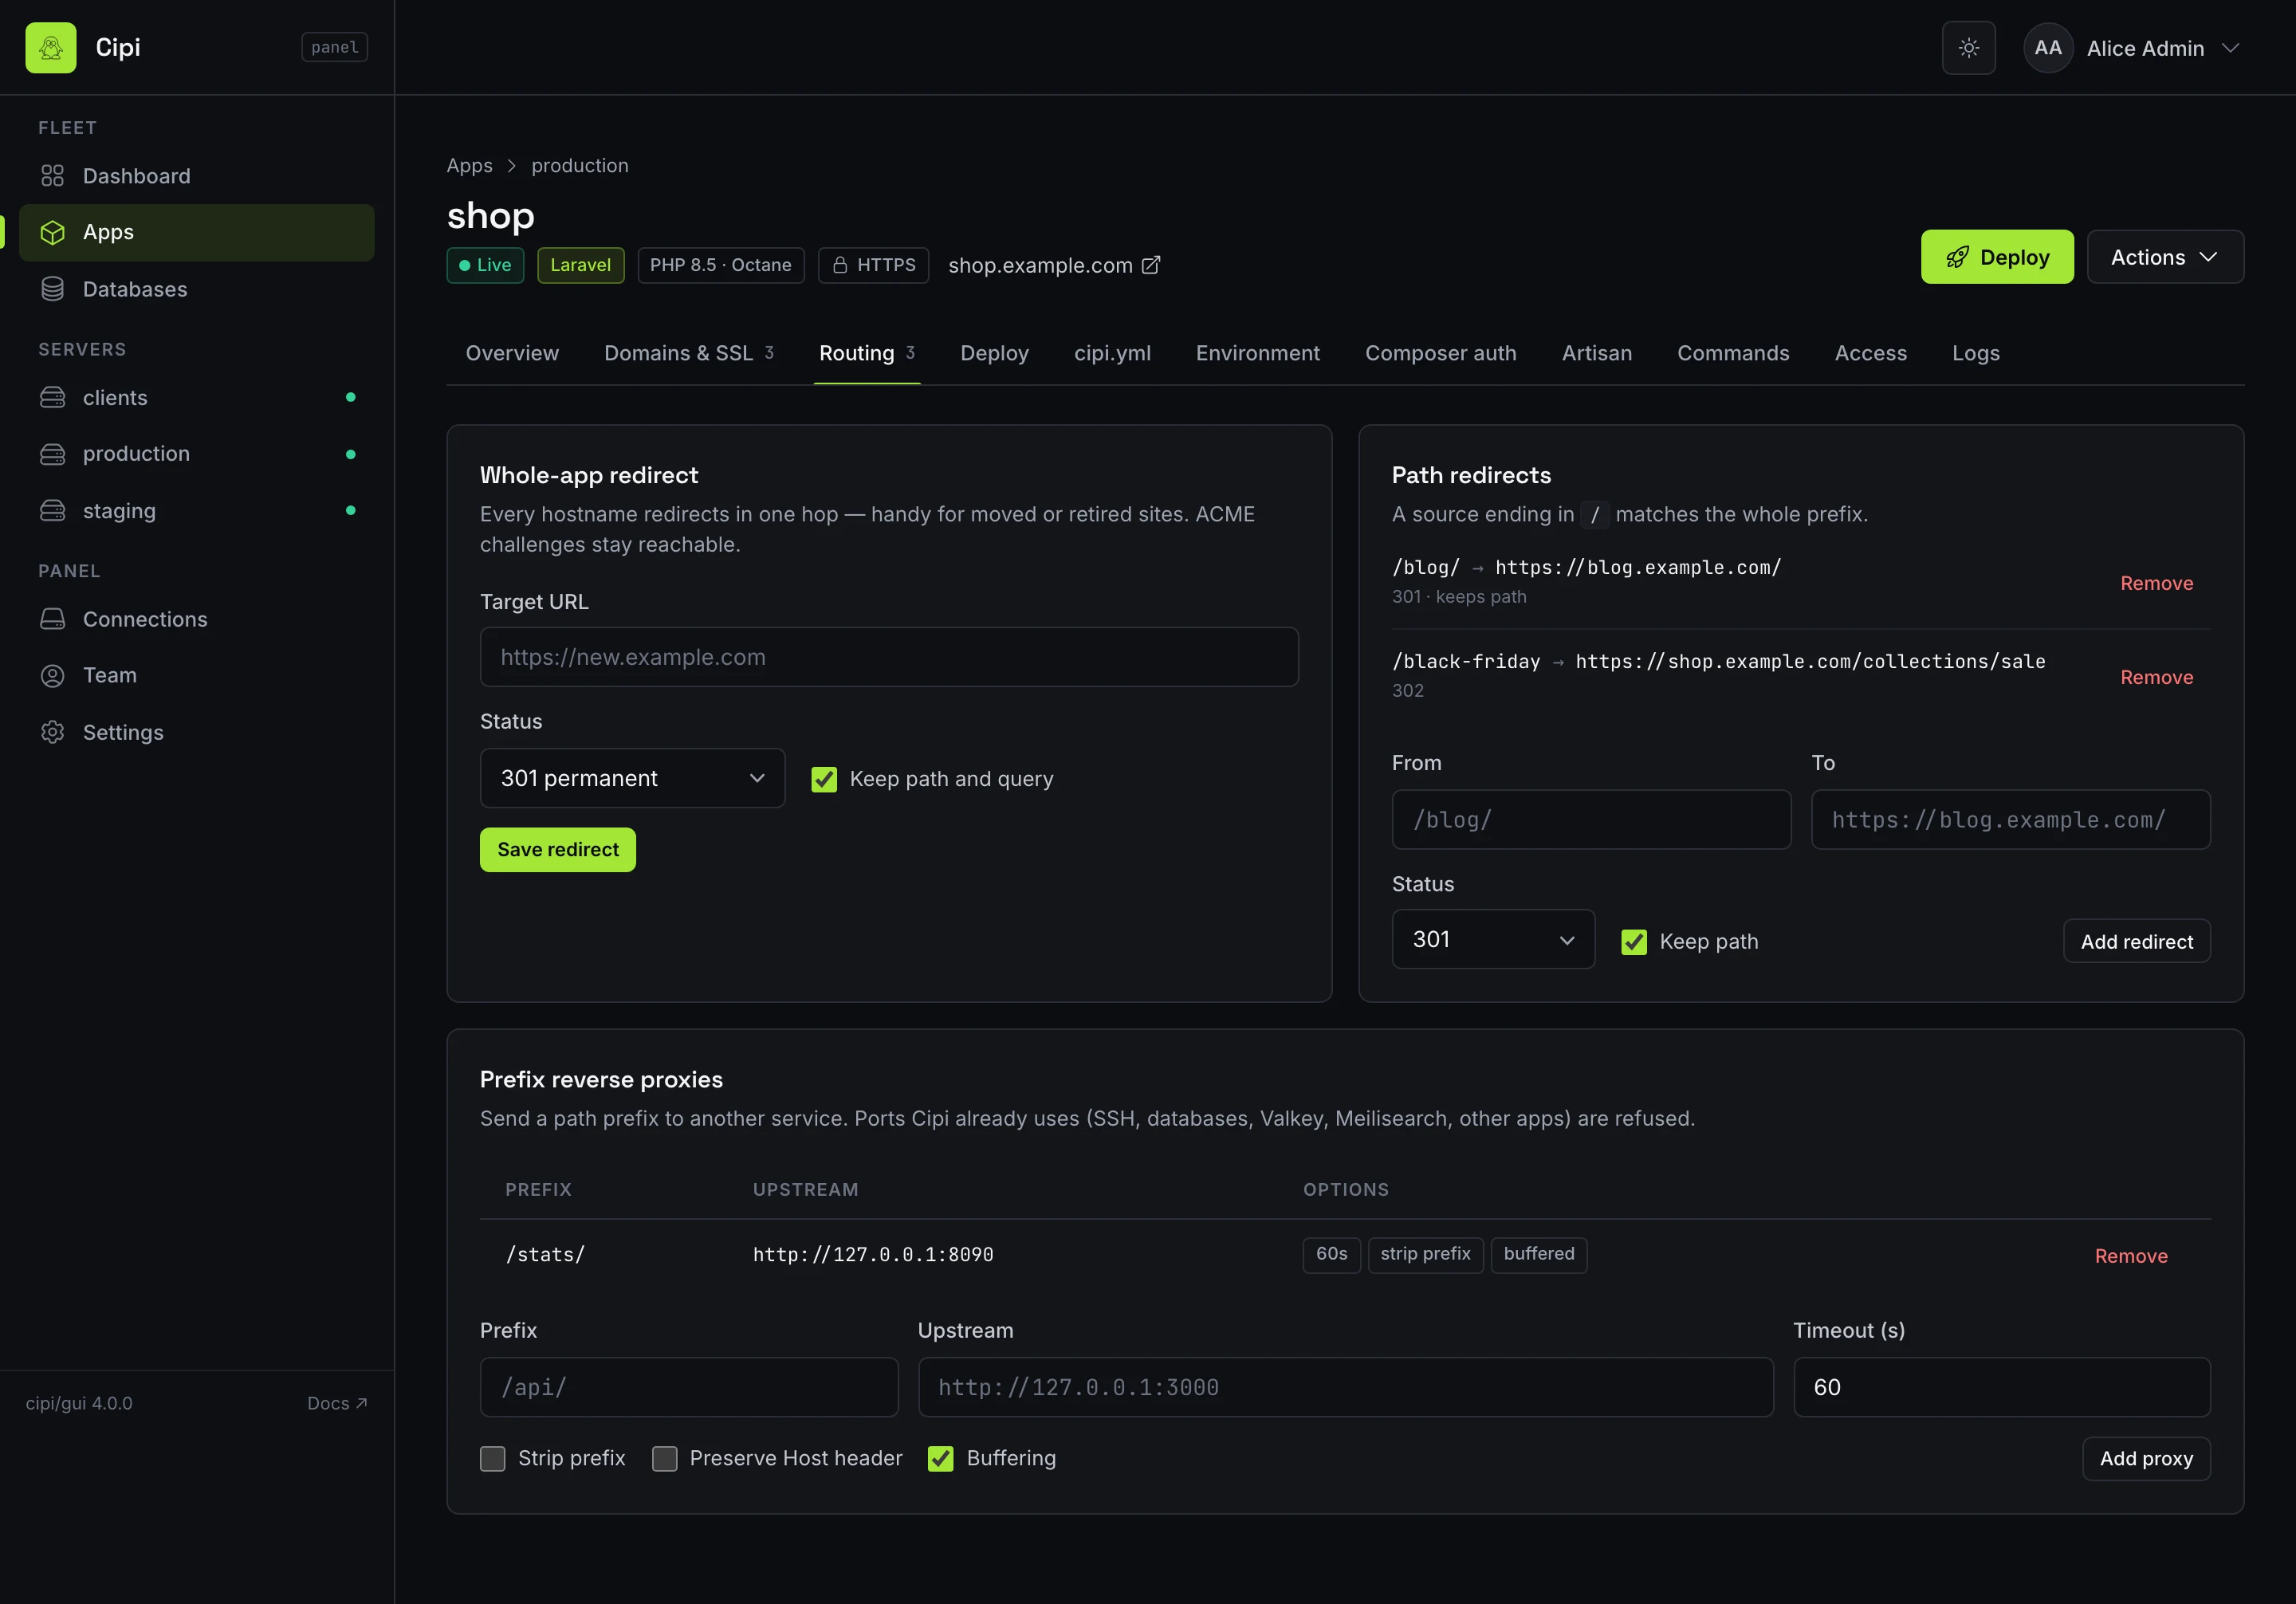Open the Logs tab

(x=1975, y=353)
